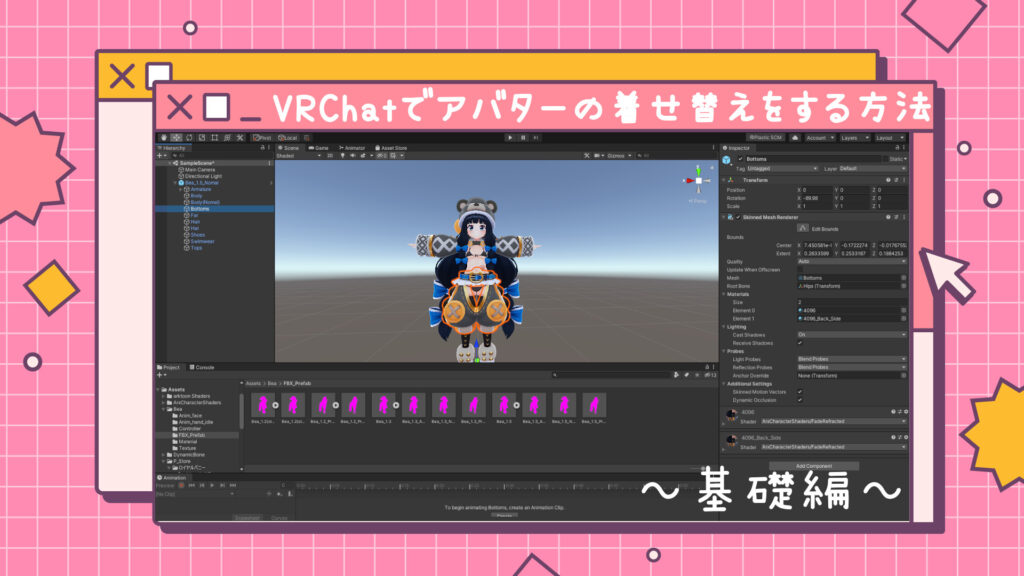Select the Rotate tool

click(x=189, y=138)
